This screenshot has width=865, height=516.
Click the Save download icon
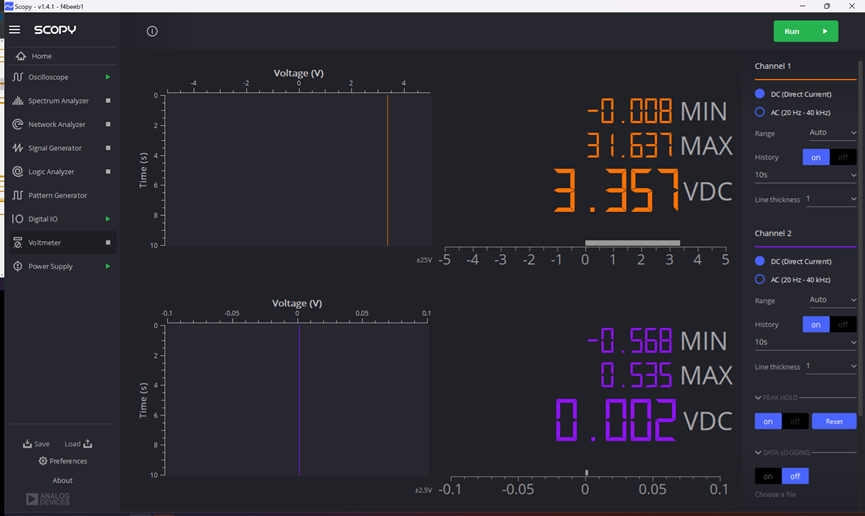[27, 444]
